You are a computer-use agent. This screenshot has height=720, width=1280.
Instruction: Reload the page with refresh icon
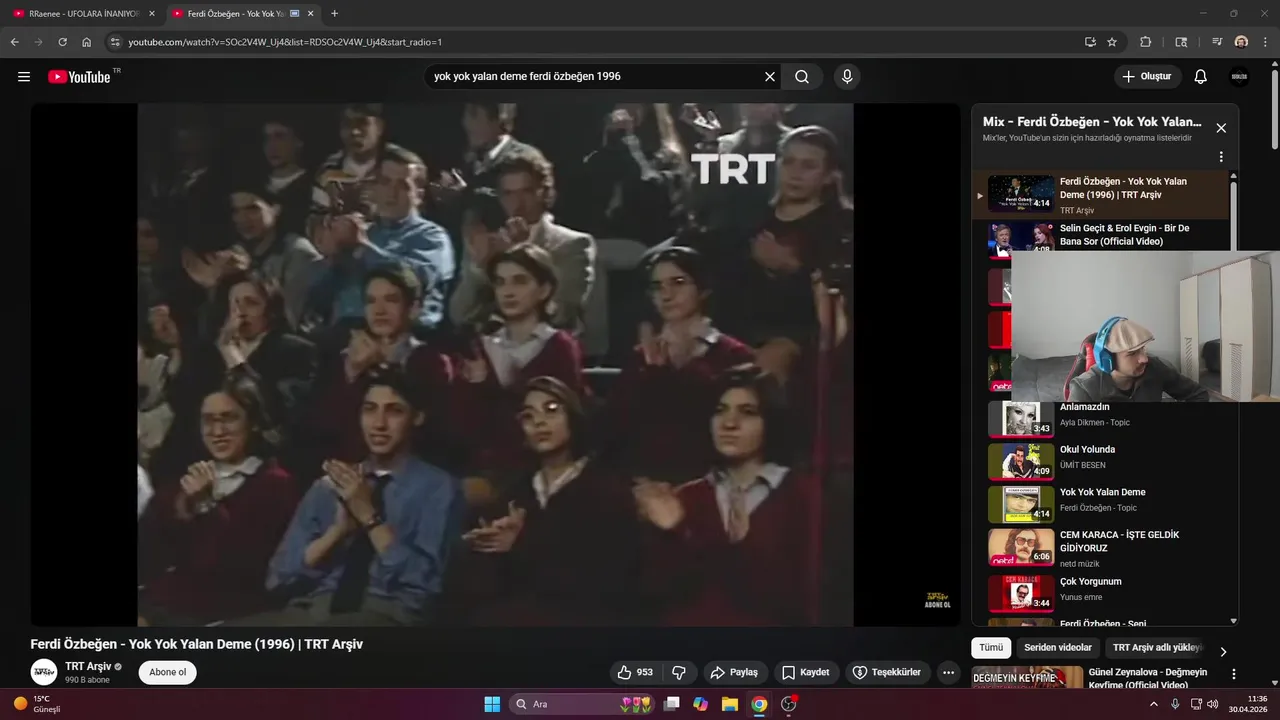coord(62,42)
